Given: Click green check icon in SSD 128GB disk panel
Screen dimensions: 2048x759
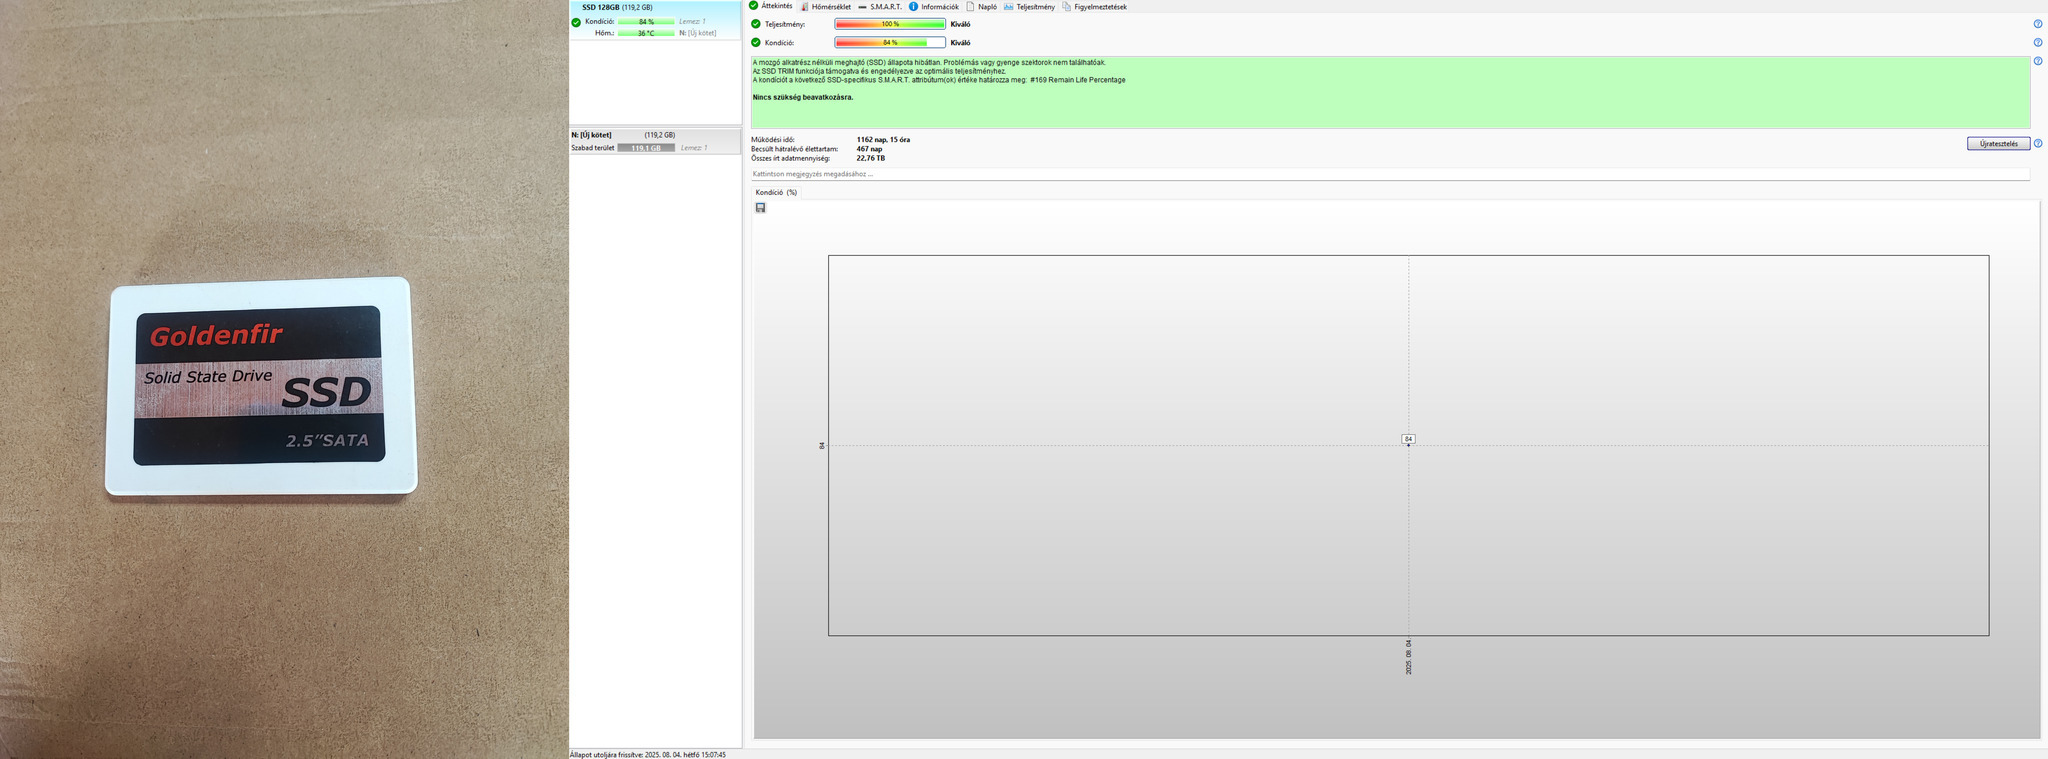Looking at the screenshot, I should (x=576, y=22).
